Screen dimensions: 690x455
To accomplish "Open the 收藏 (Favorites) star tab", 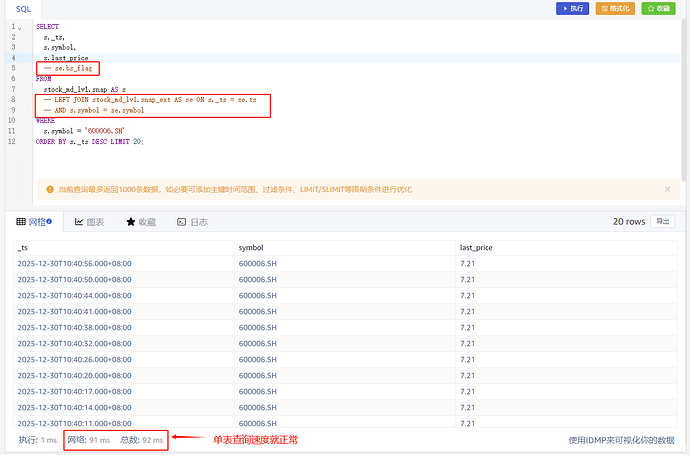I will [x=141, y=222].
